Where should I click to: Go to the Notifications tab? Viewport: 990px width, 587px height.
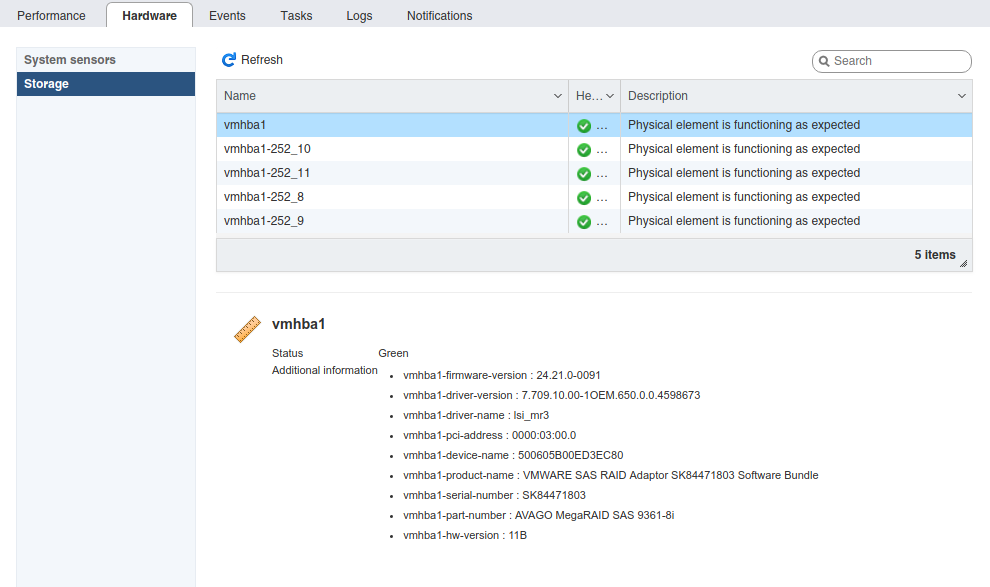439,16
